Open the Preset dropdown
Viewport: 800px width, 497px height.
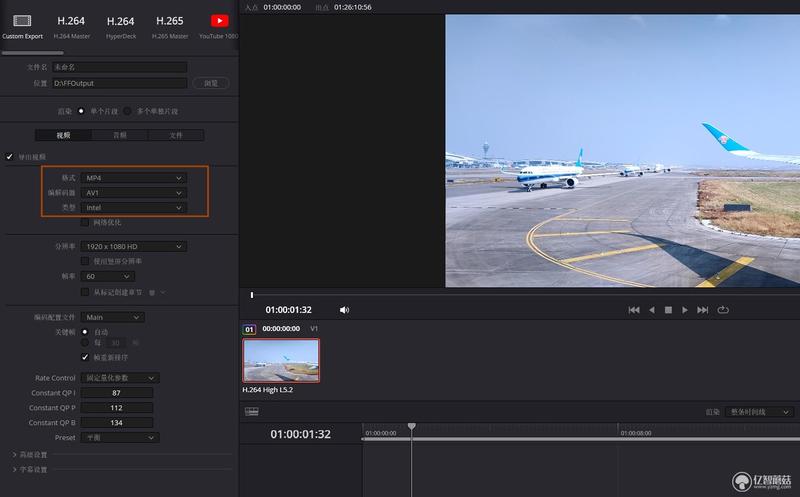point(120,437)
